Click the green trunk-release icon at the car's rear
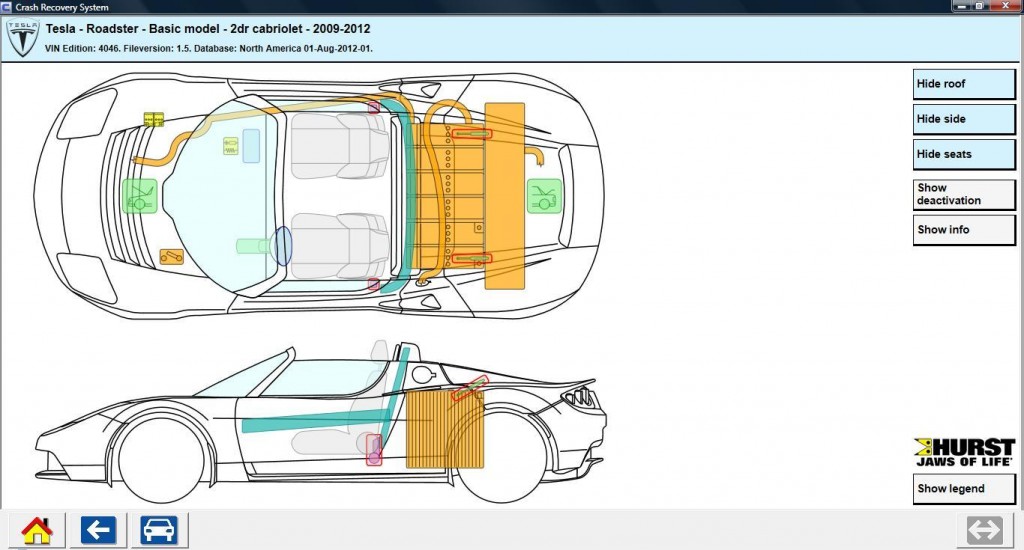This screenshot has height=550, width=1024. point(544,194)
